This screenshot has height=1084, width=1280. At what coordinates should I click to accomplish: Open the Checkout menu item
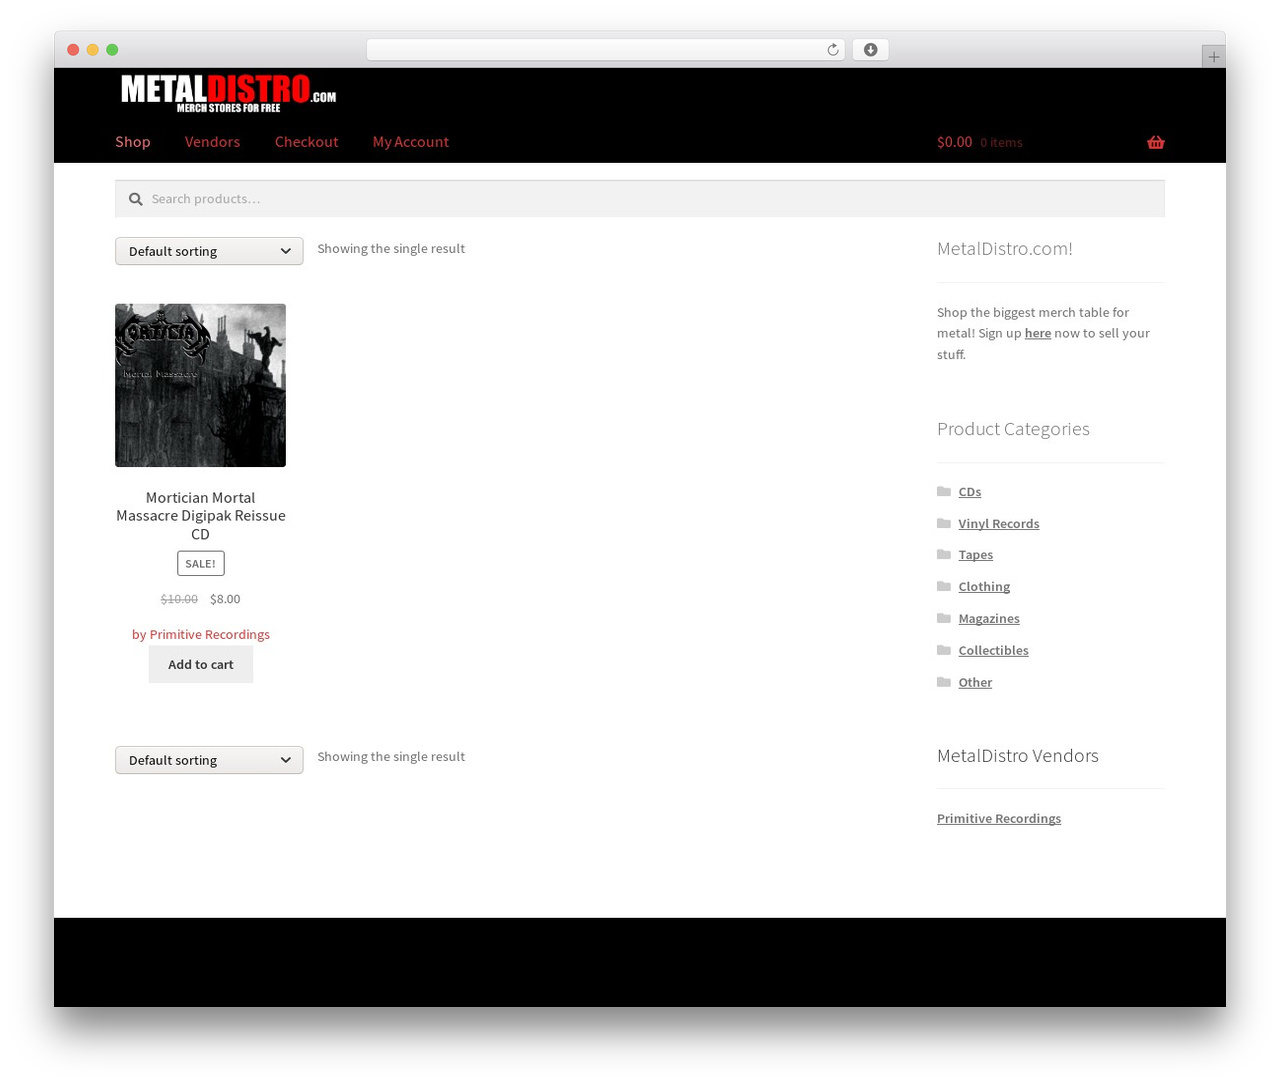point(306,142)
